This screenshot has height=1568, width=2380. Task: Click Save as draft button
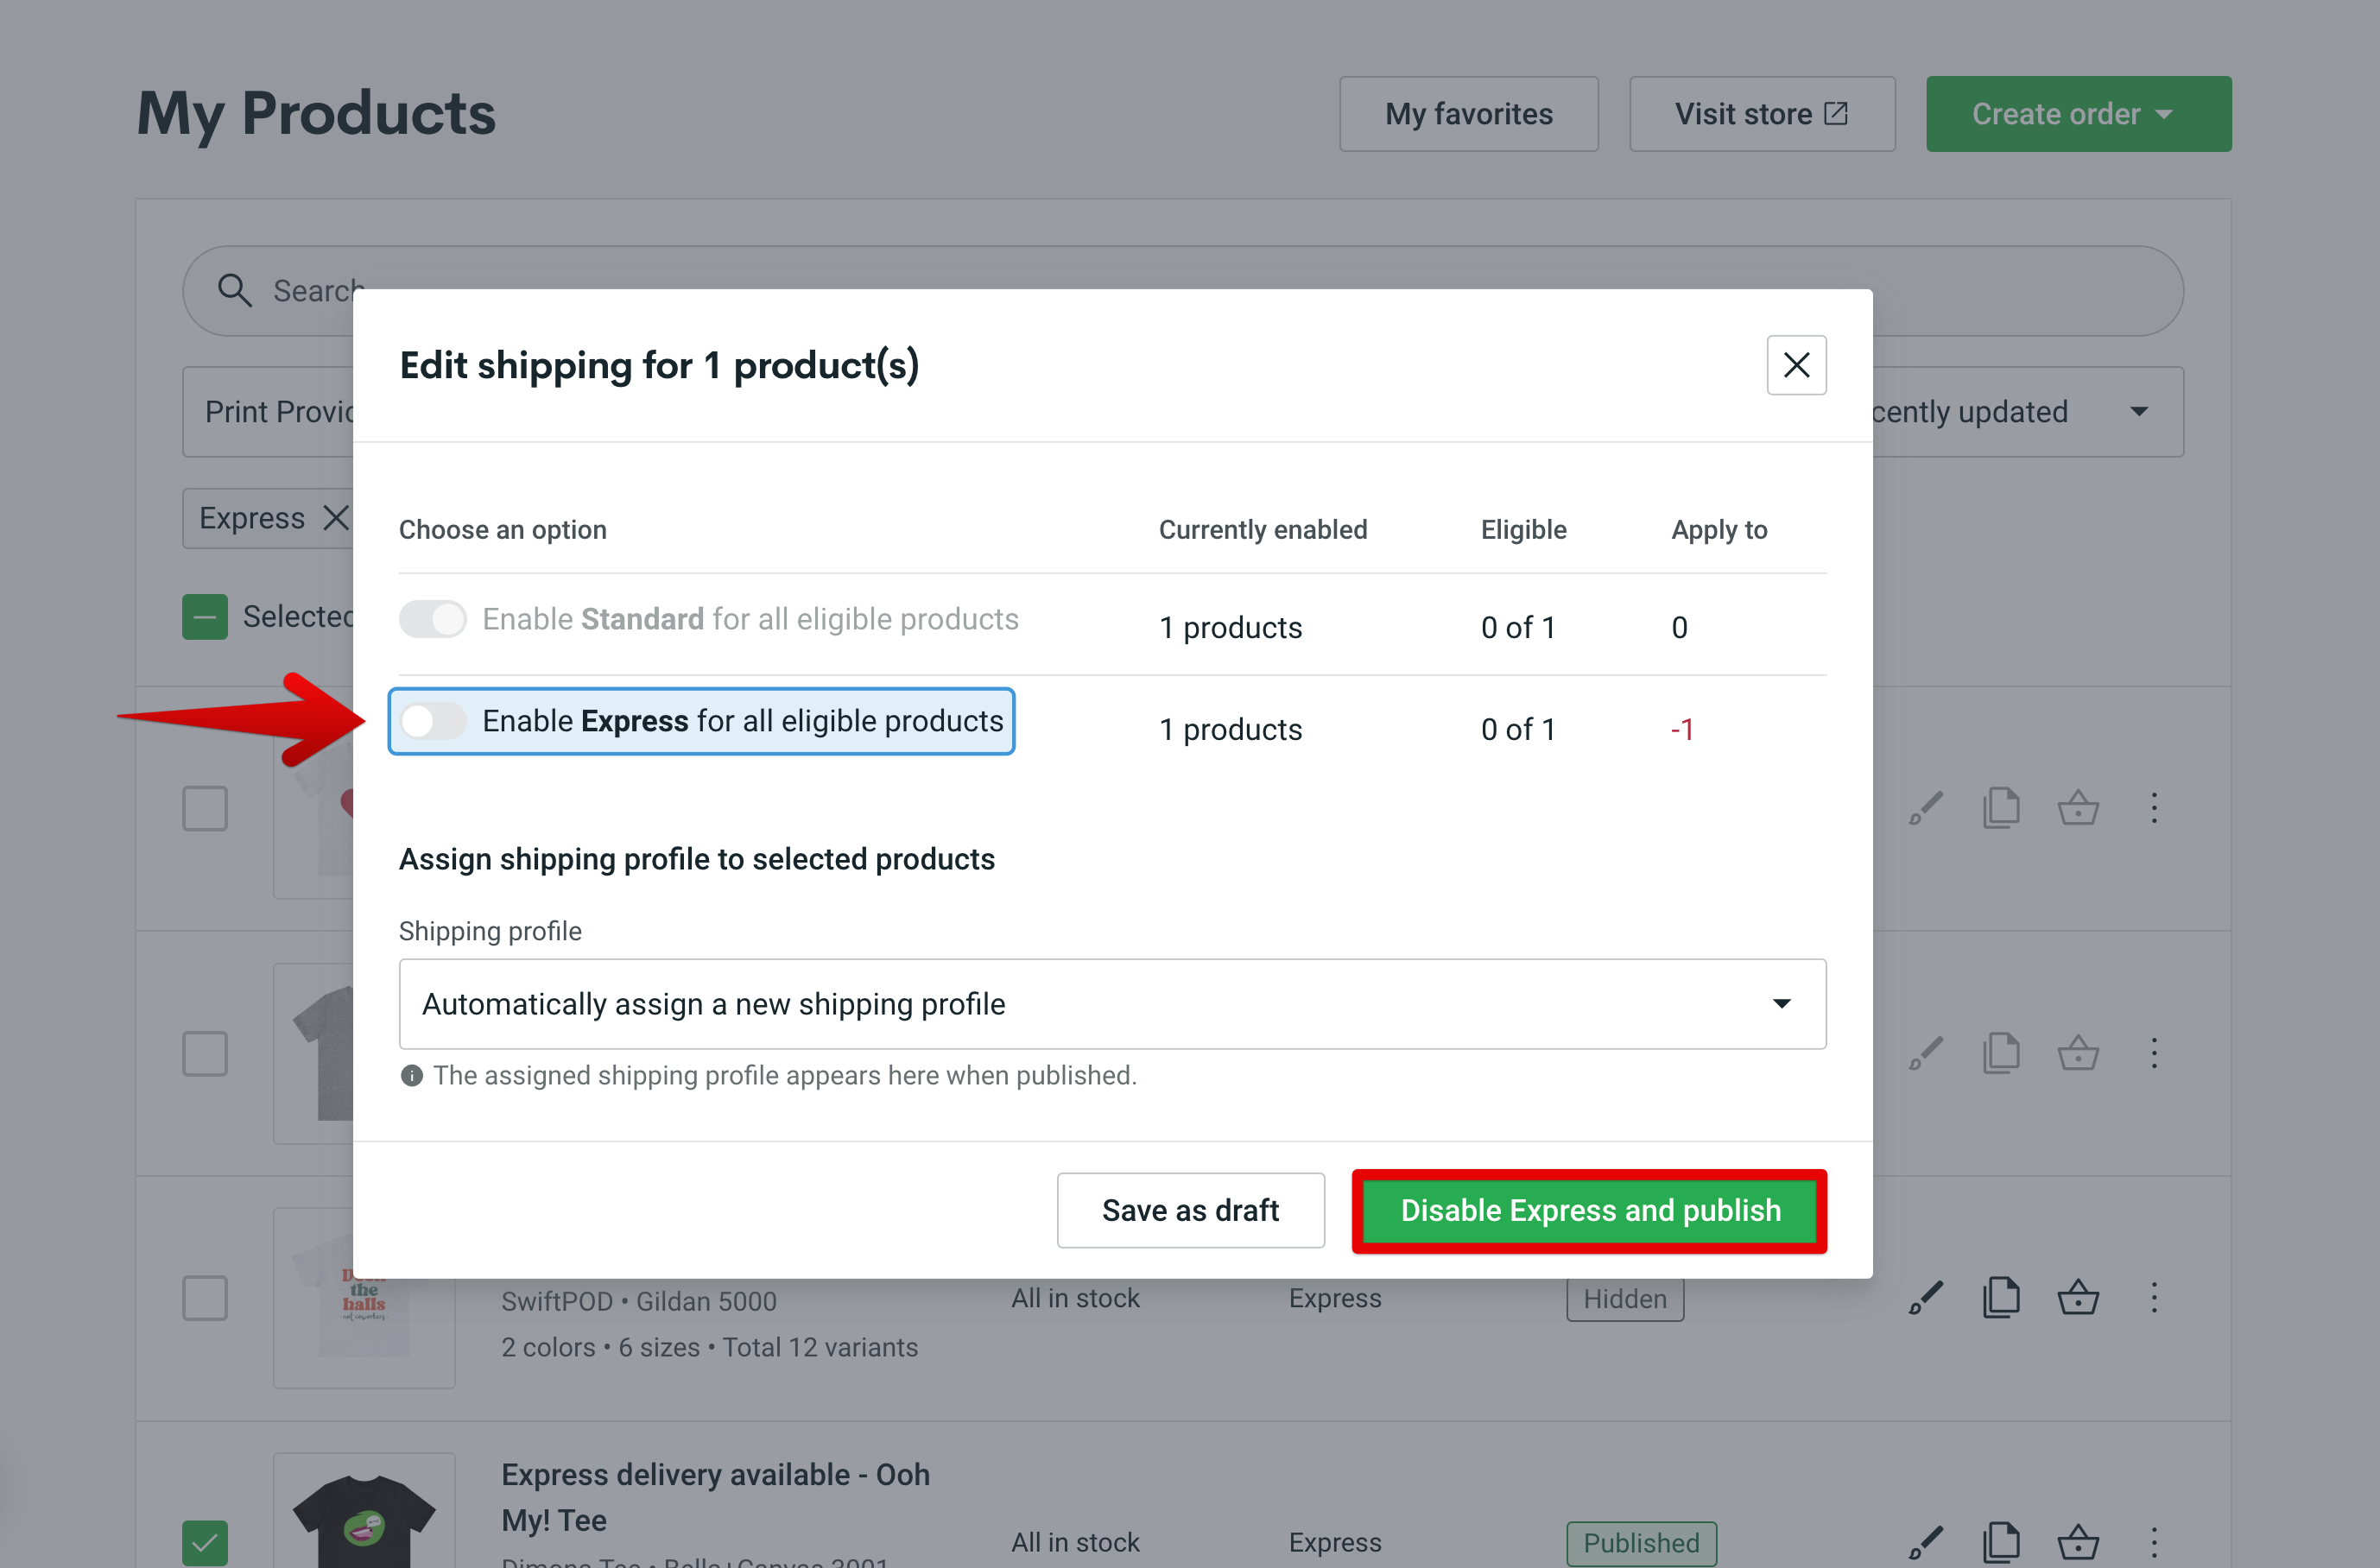(x=1190, y=1210)
